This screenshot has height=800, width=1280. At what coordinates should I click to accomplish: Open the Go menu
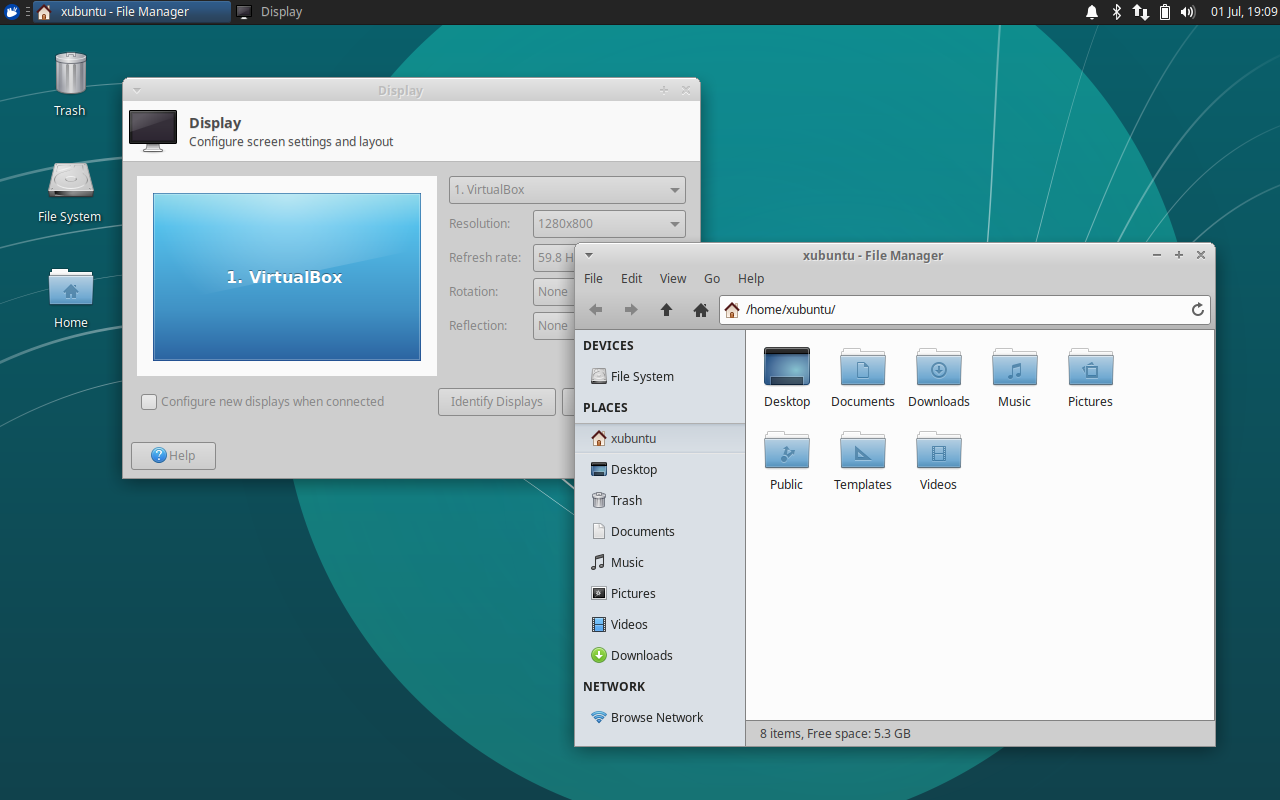(711, 278)
